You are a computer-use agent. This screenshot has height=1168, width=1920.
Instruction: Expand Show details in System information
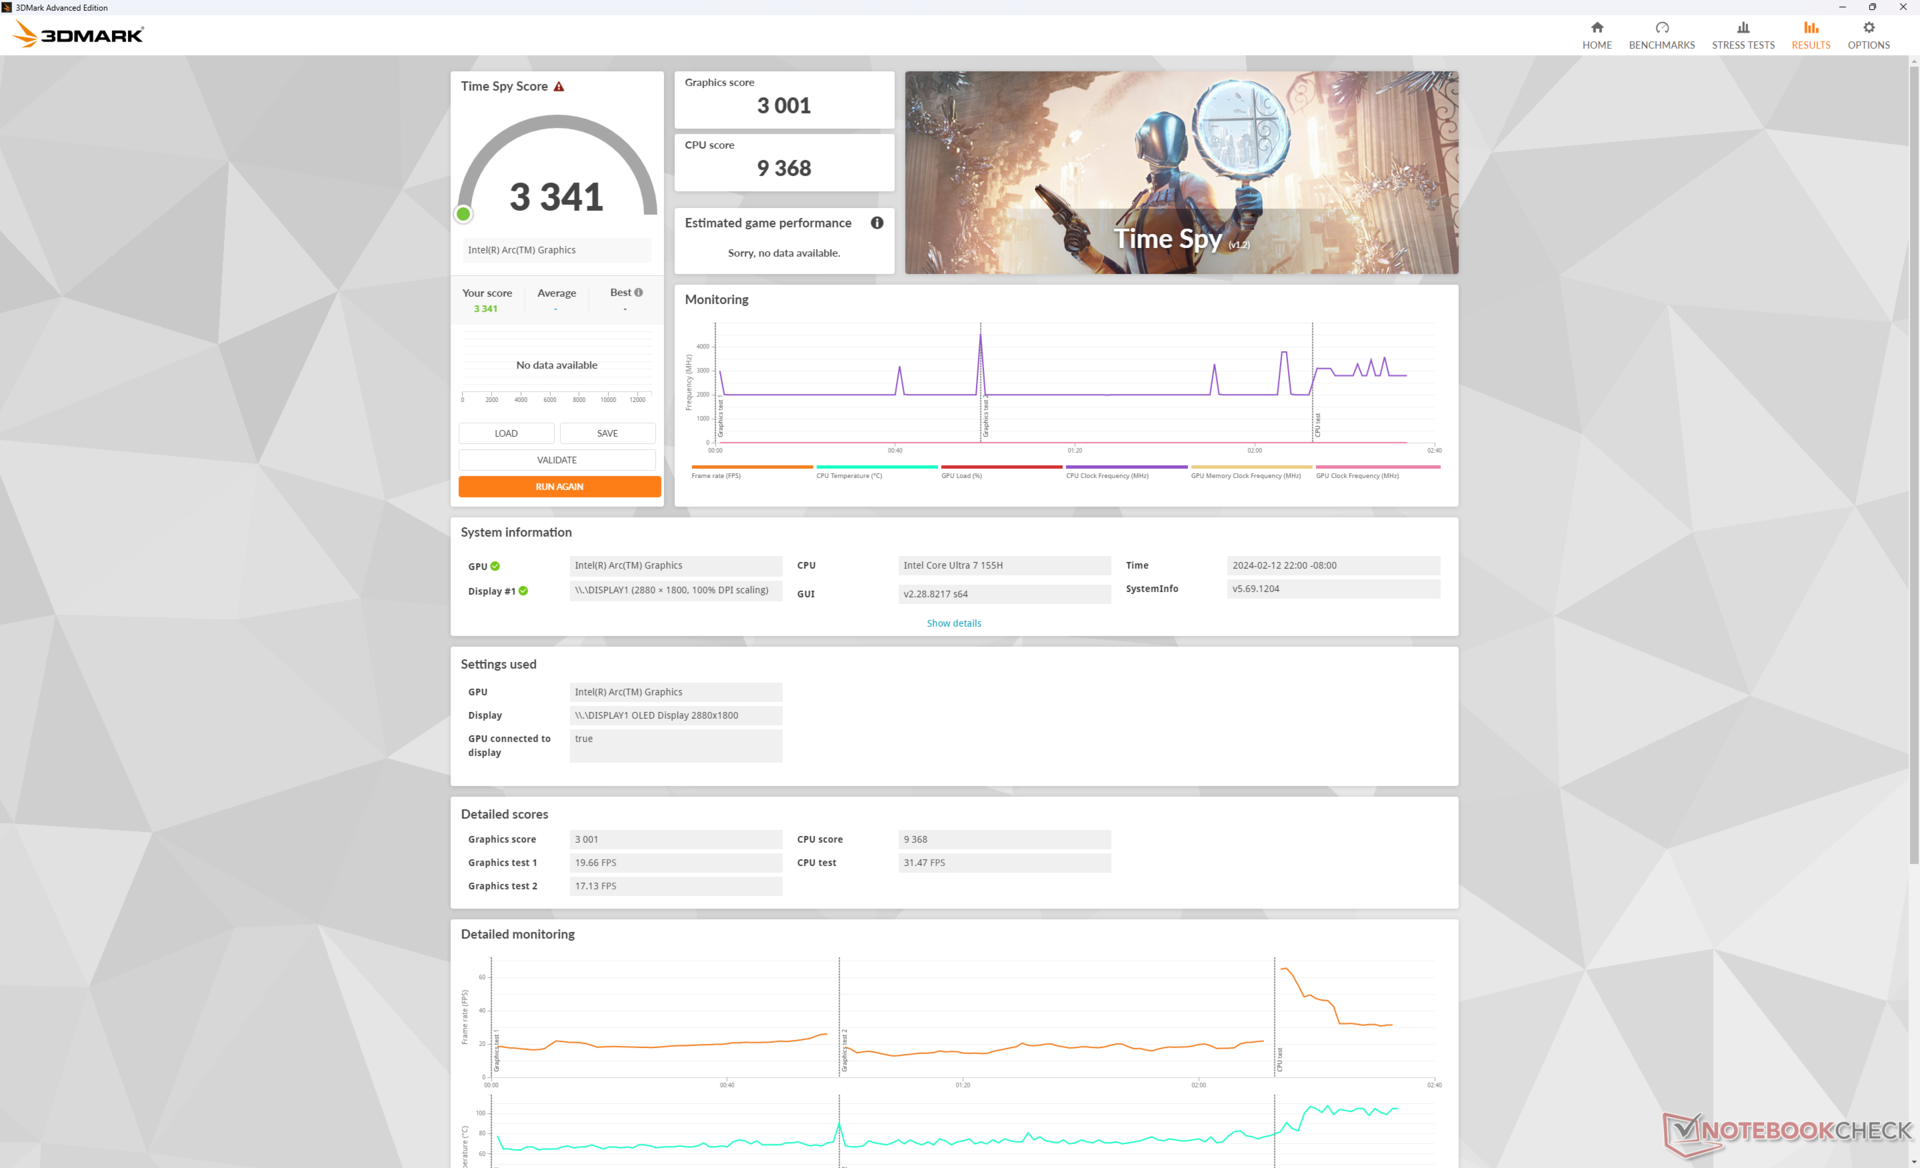(x=953, y=623)
